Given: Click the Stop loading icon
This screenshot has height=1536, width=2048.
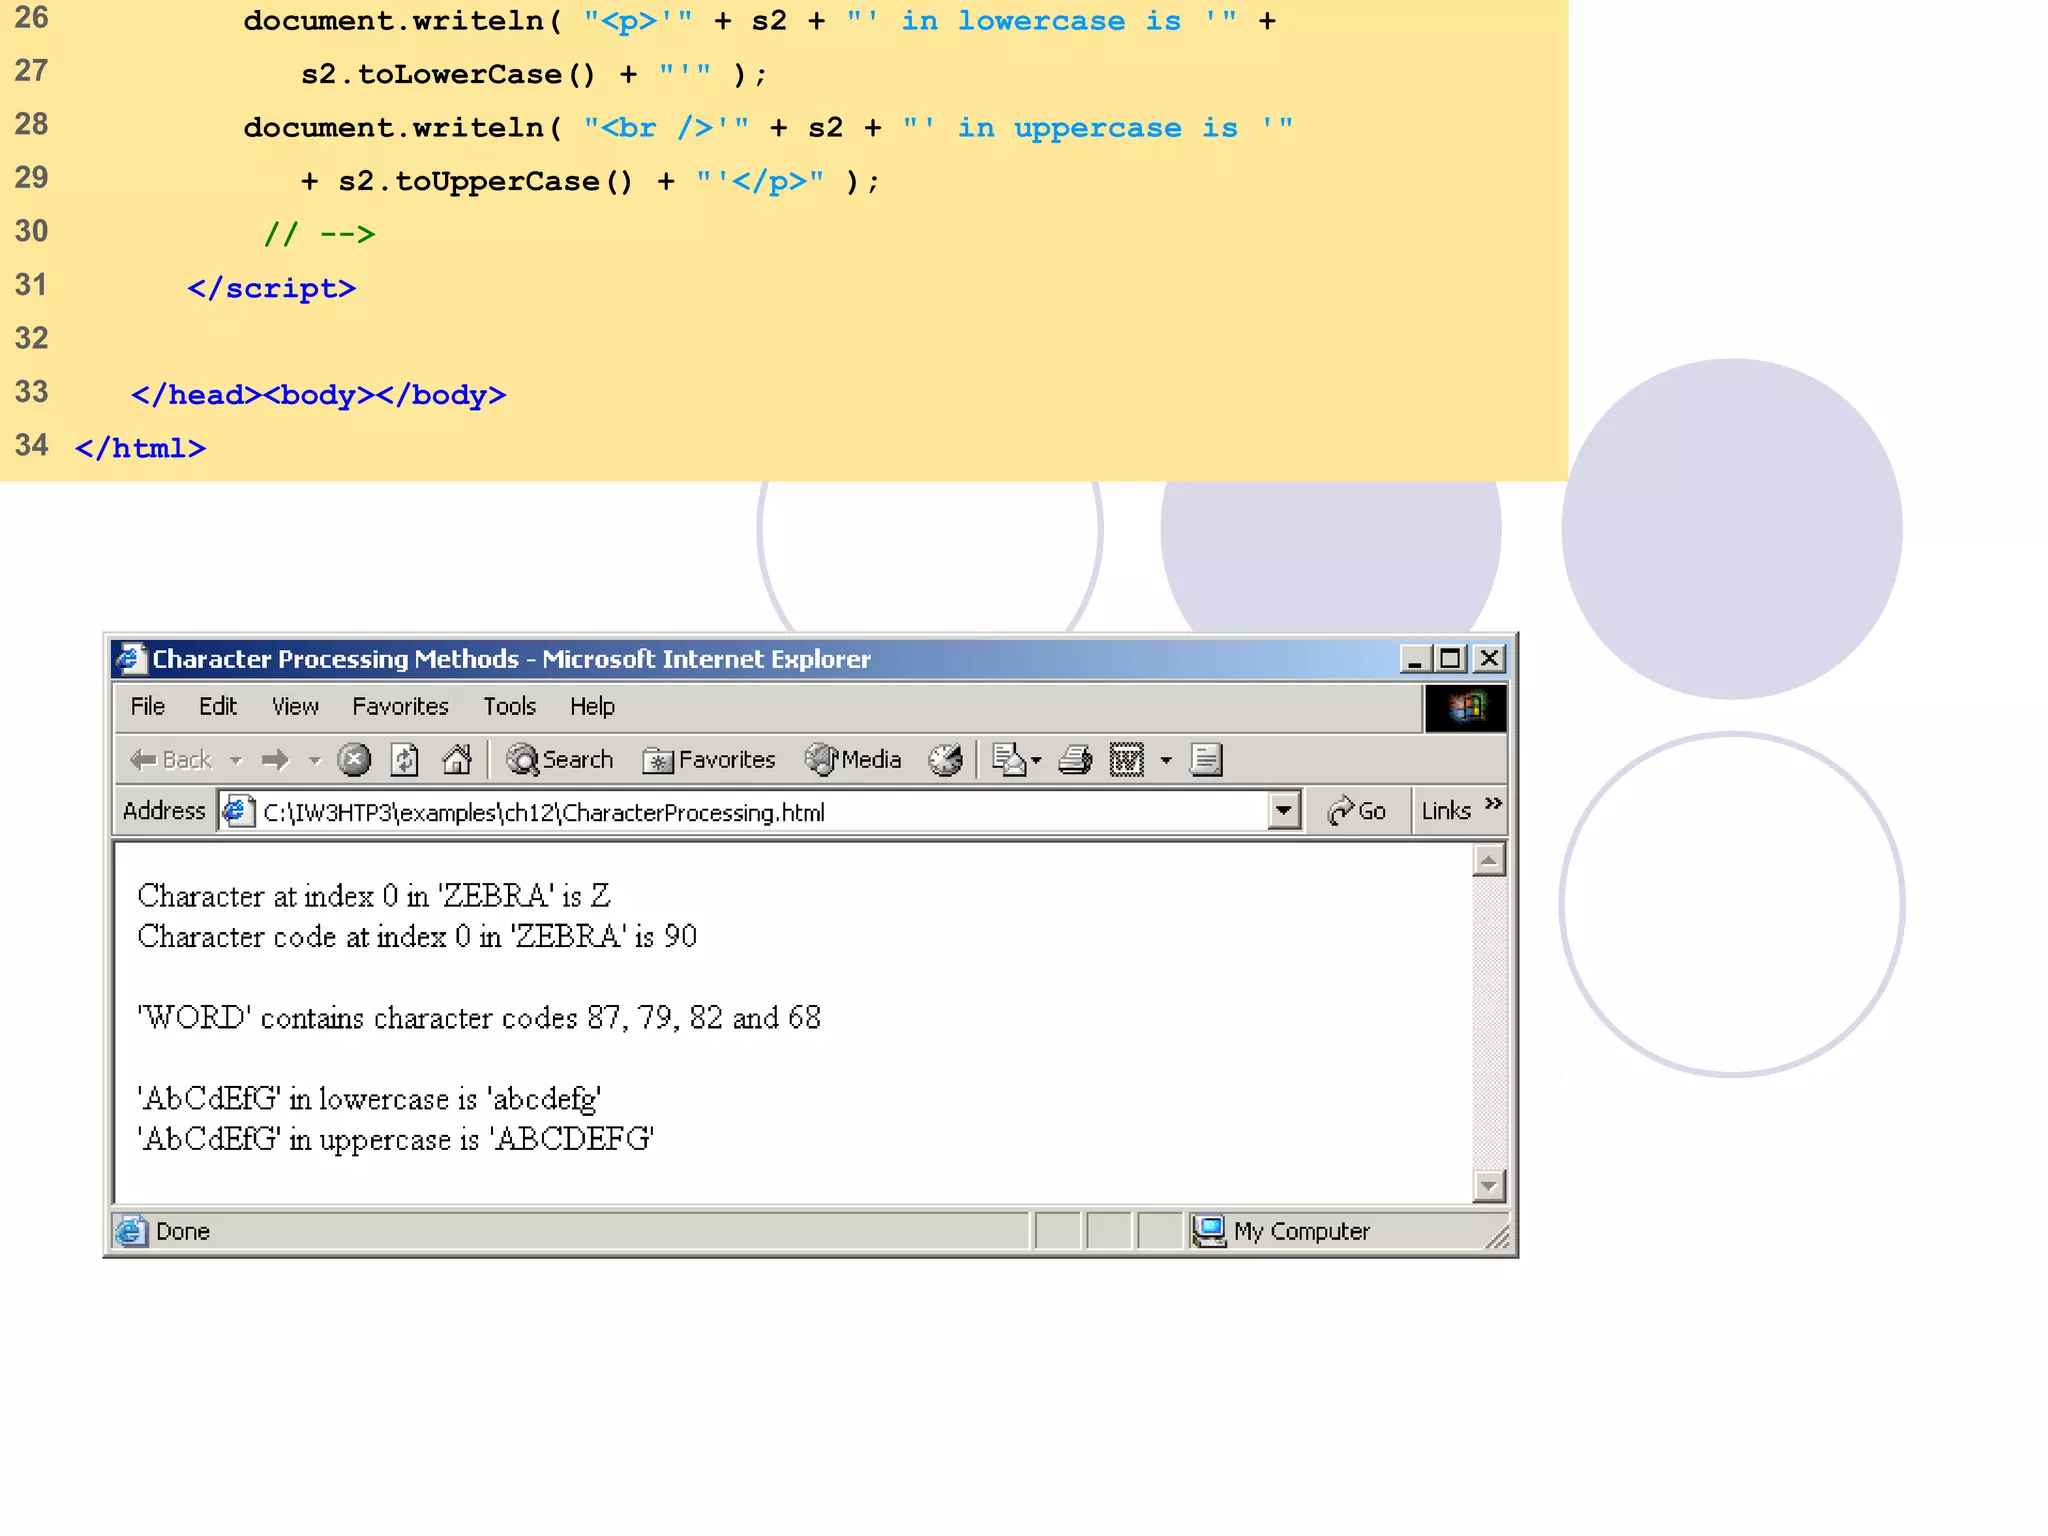Looking at the screenshot, I should coord(353,760).
